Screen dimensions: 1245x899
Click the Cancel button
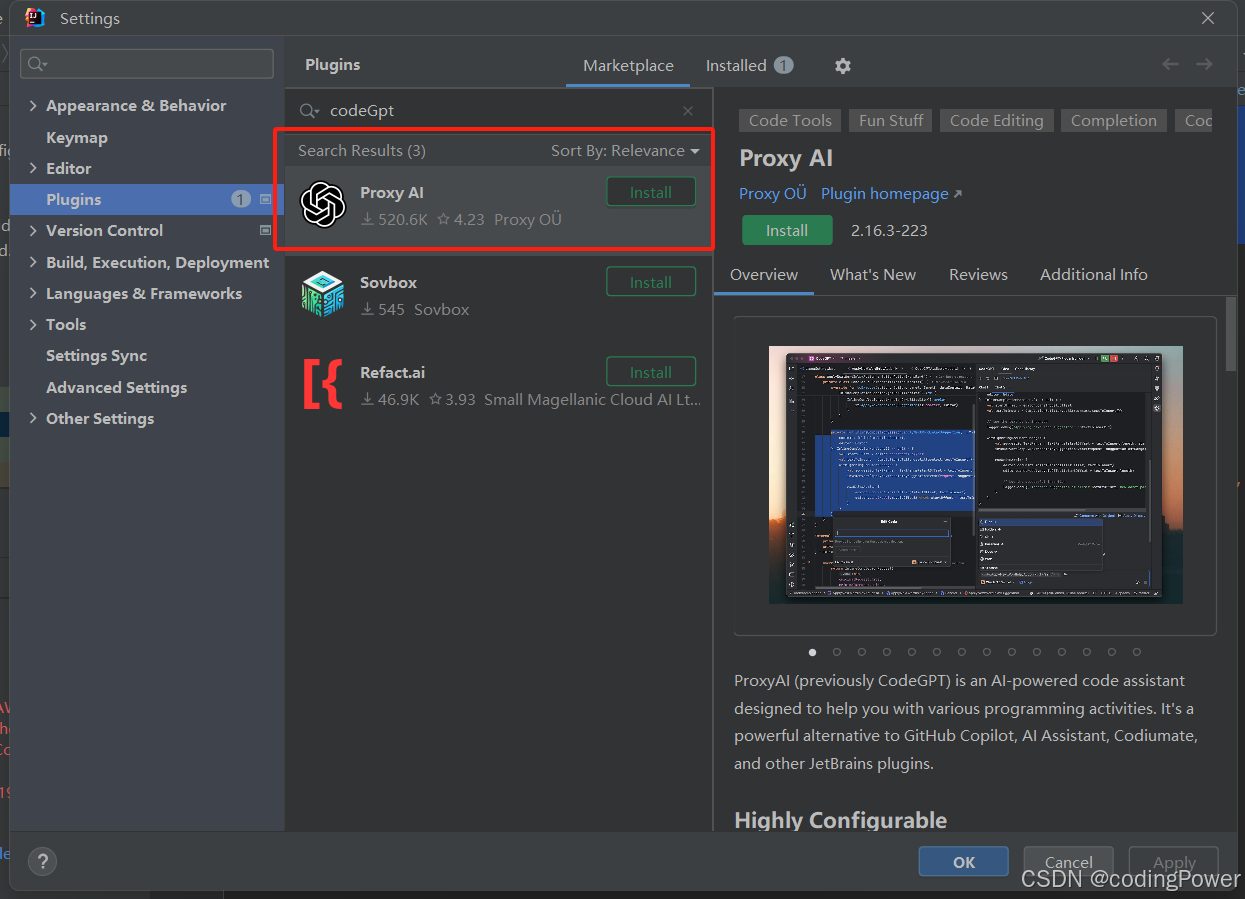click(x=1069, y=862)
